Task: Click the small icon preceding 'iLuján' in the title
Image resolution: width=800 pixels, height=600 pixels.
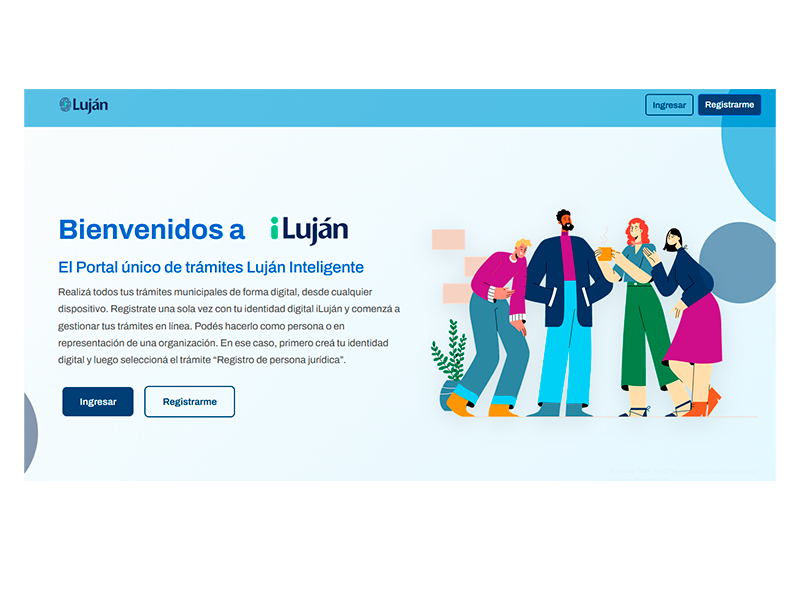Action: 275,228
